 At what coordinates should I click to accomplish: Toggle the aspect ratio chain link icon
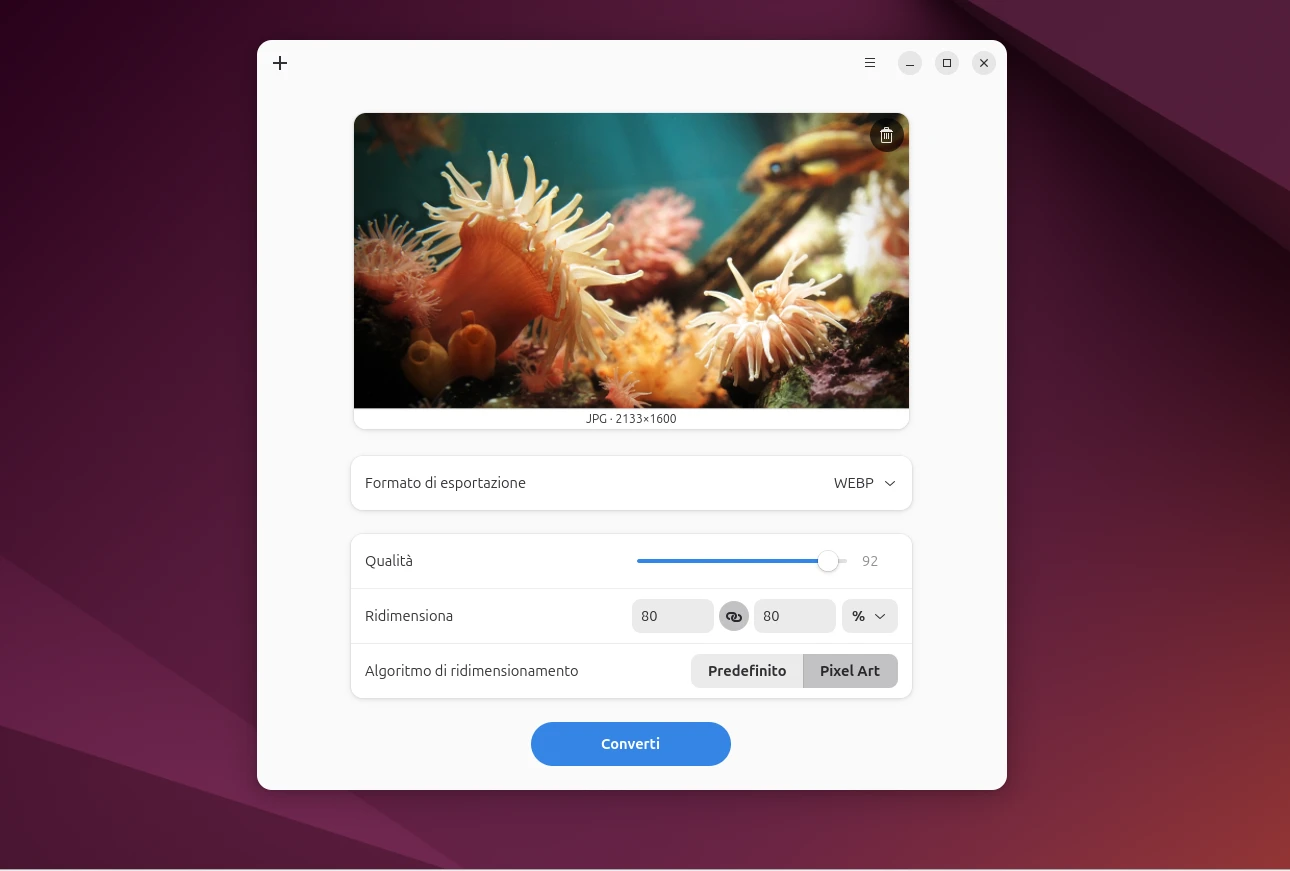point(734,616)
